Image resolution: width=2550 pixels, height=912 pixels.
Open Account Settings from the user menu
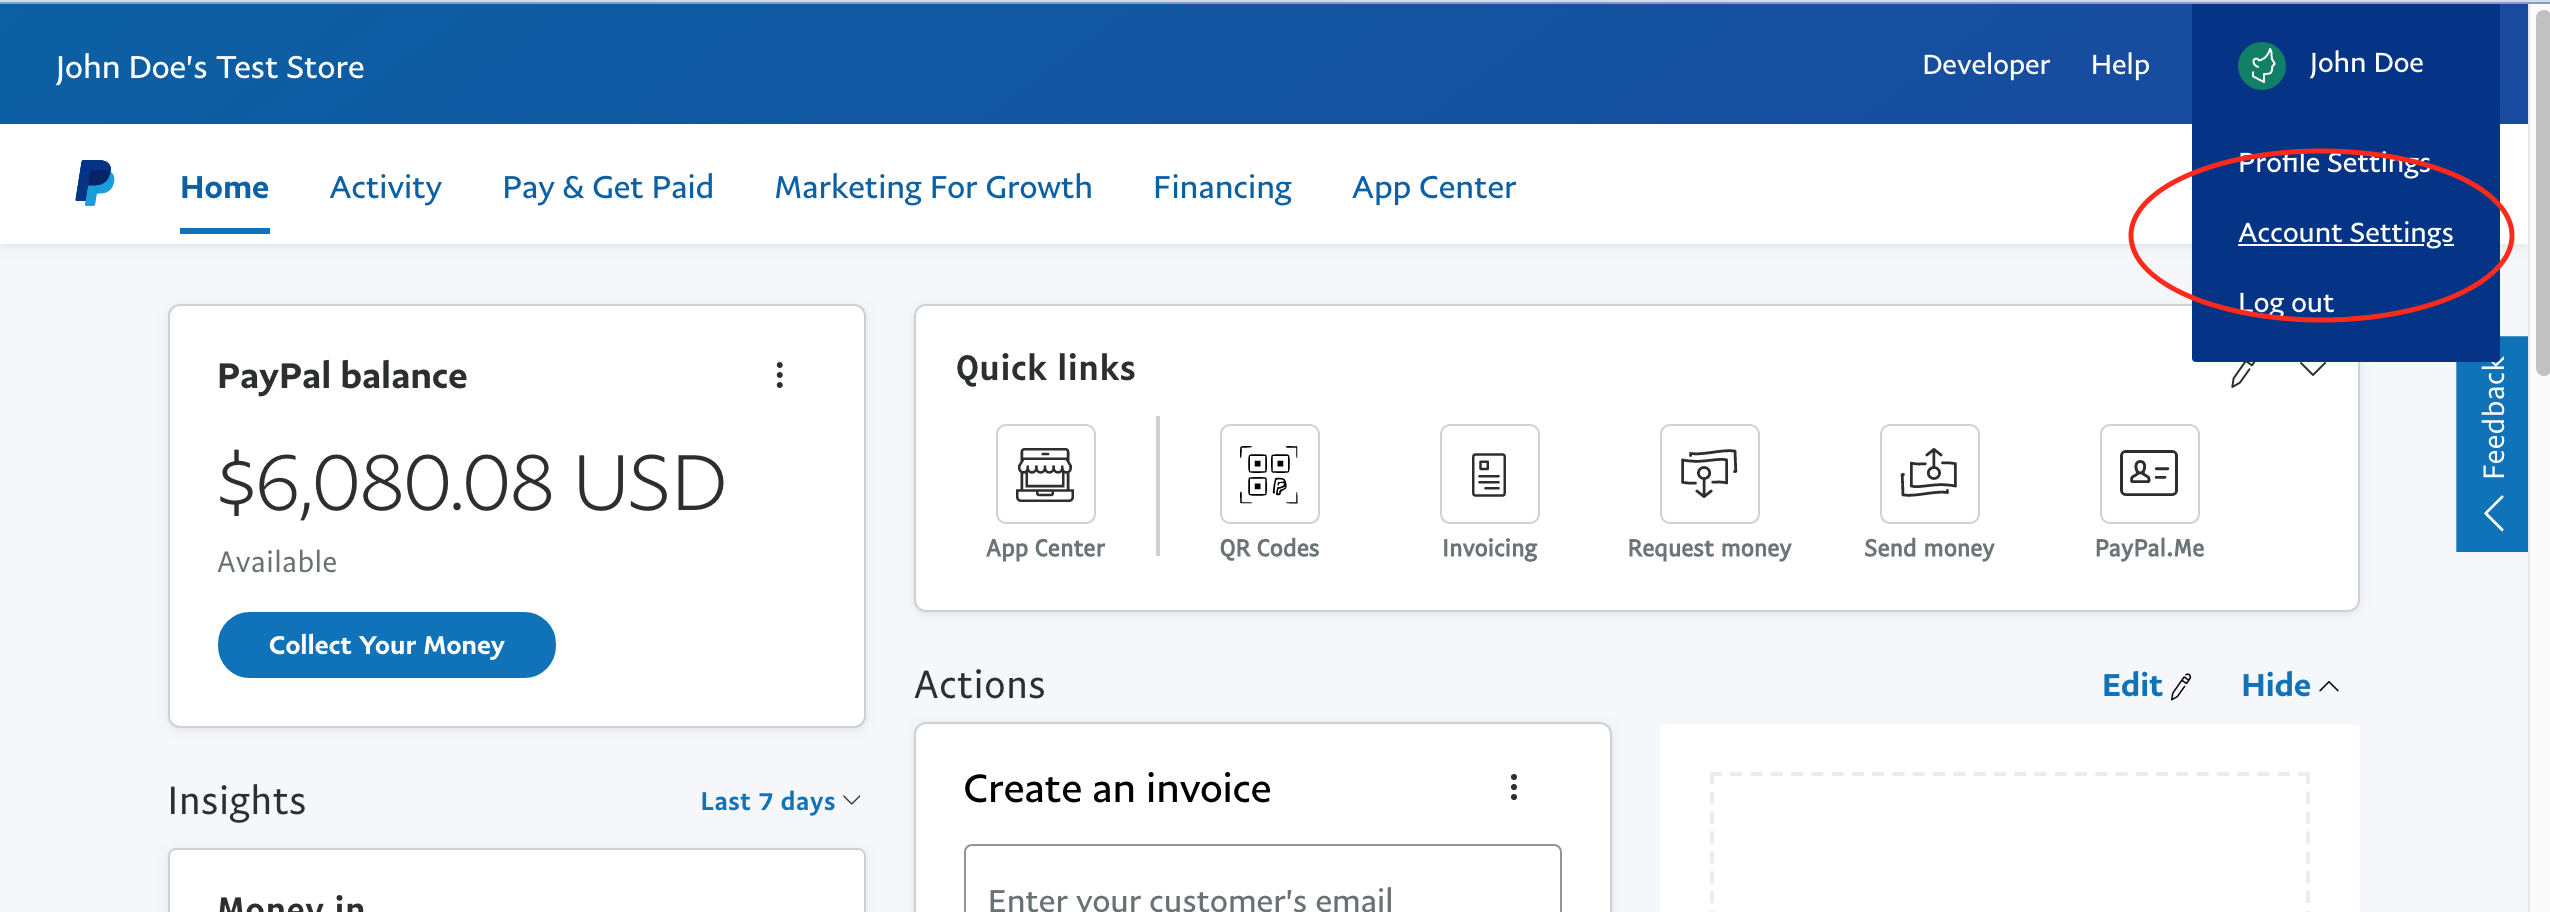[x=2345, y=232]
